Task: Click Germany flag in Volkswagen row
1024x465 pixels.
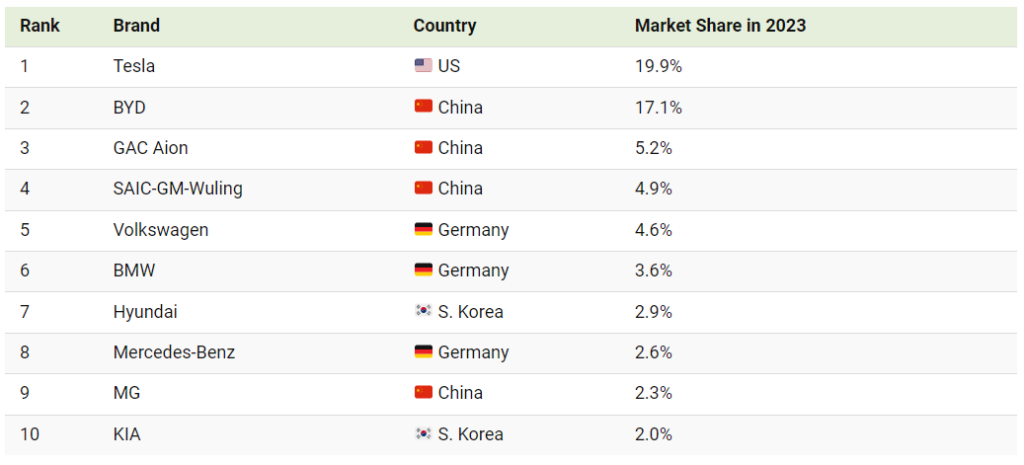Action: [x=423, y=230]
